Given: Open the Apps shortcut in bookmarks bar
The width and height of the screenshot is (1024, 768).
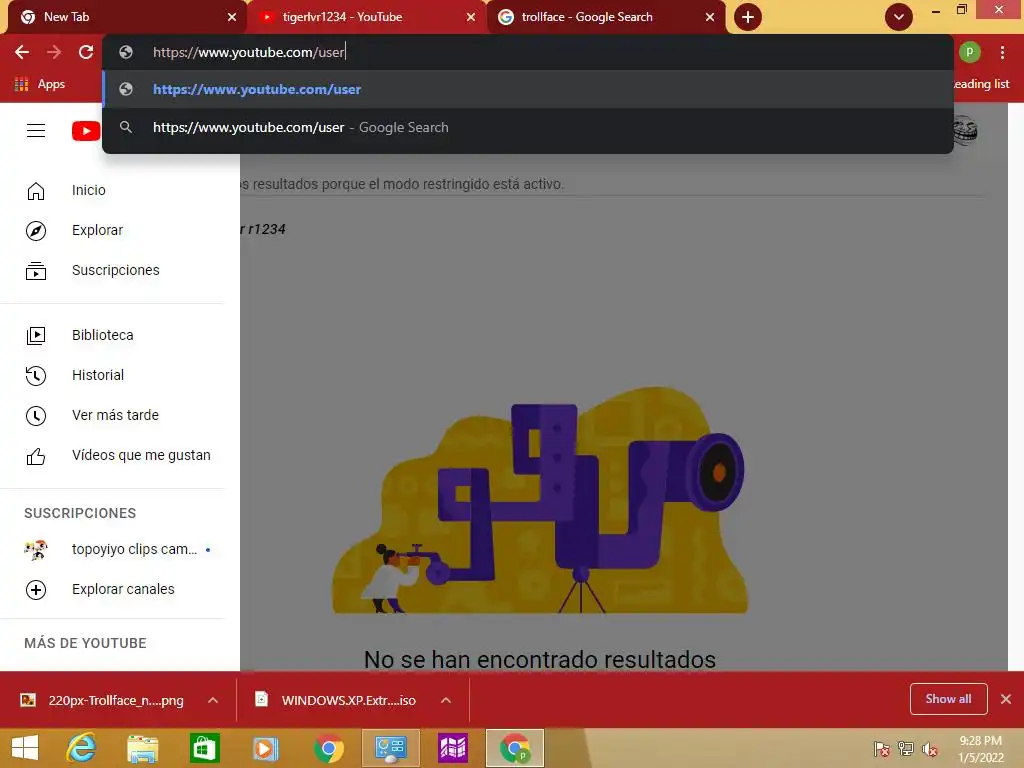Looking at the screenshot, I should (x=40, y=84).
